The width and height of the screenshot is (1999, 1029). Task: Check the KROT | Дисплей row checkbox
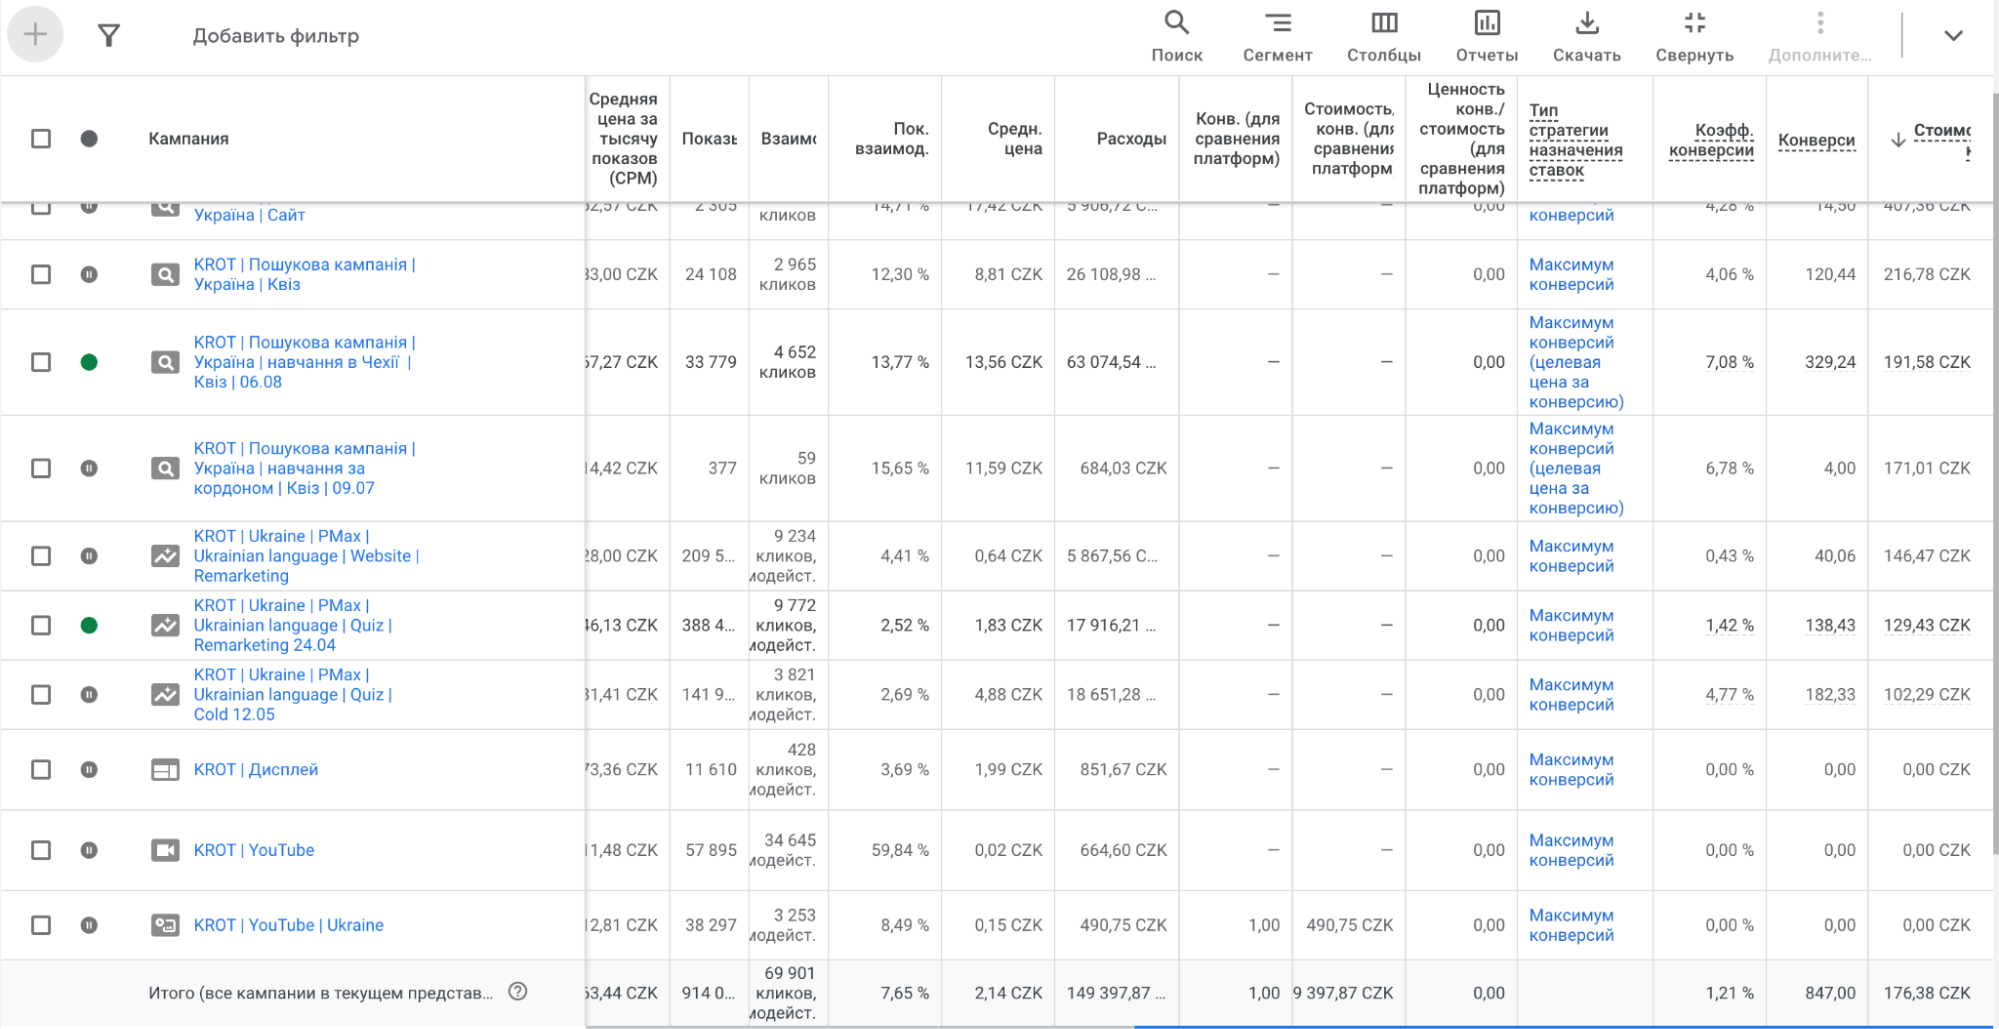coord(41,770)
